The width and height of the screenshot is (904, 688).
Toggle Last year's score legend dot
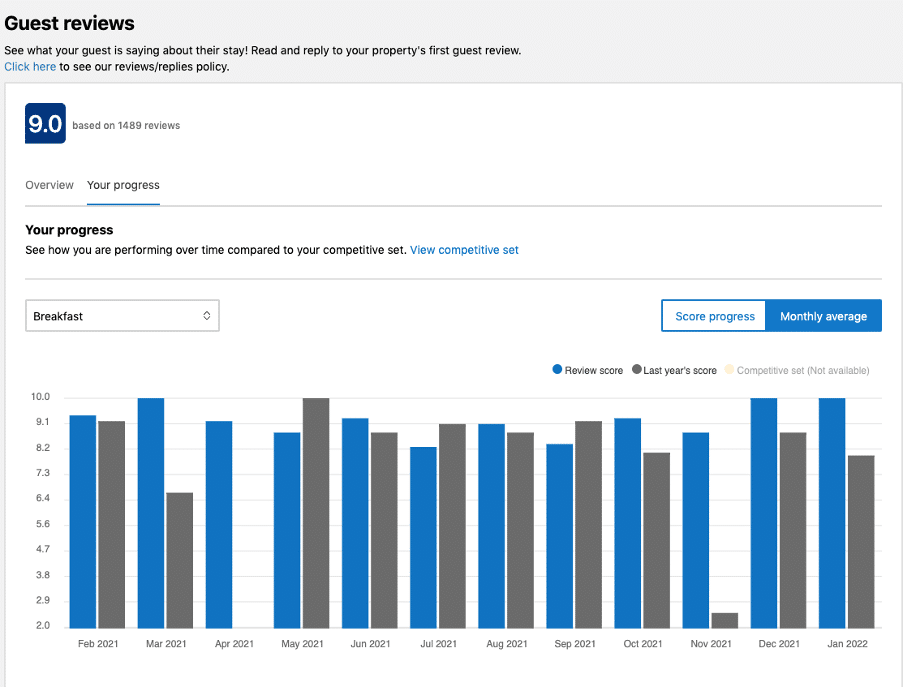[636, 370]
